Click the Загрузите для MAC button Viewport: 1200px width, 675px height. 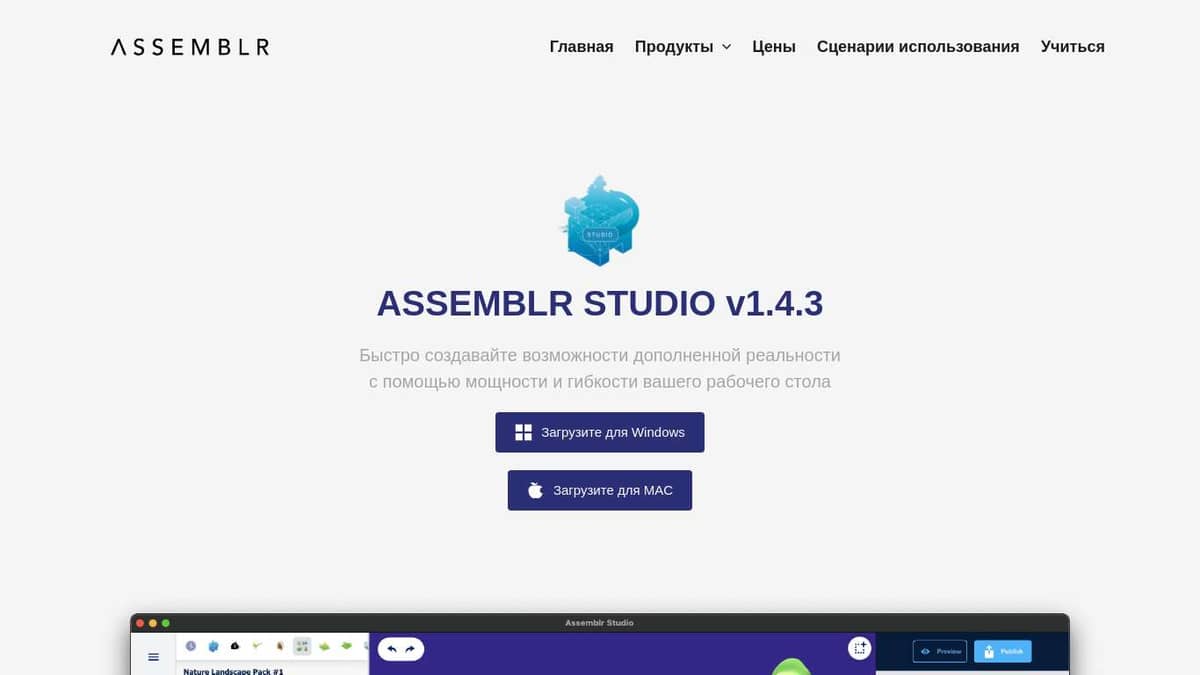(x=599, y=489)
